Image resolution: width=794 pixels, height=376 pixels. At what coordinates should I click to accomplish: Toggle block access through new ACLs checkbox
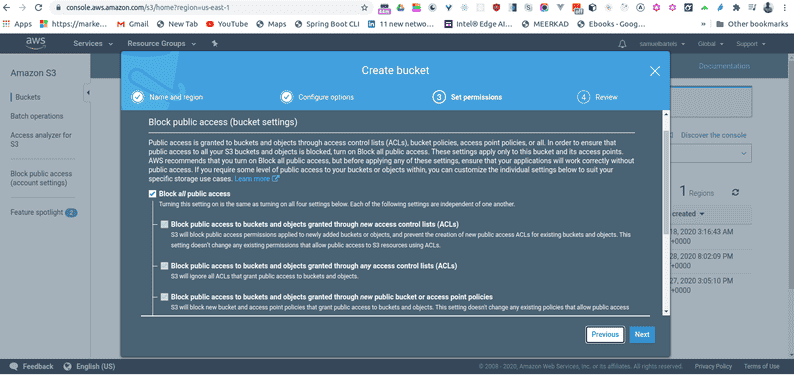click(164, 224)
